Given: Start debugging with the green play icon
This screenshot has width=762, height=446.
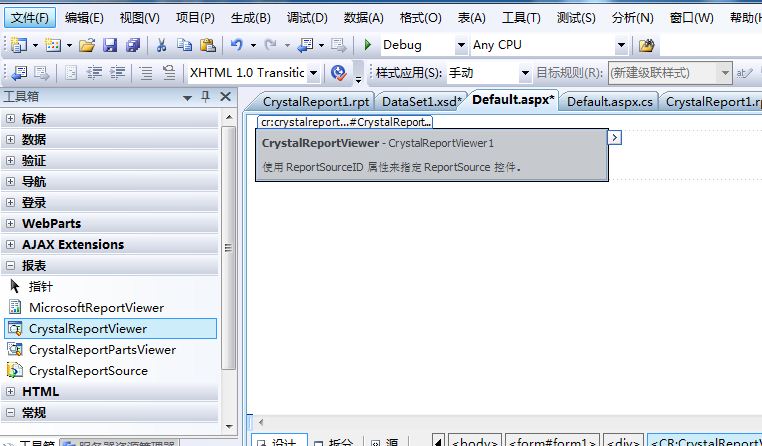Looking at the screenshot, I should pyautogui.click(x=368, y=45).
